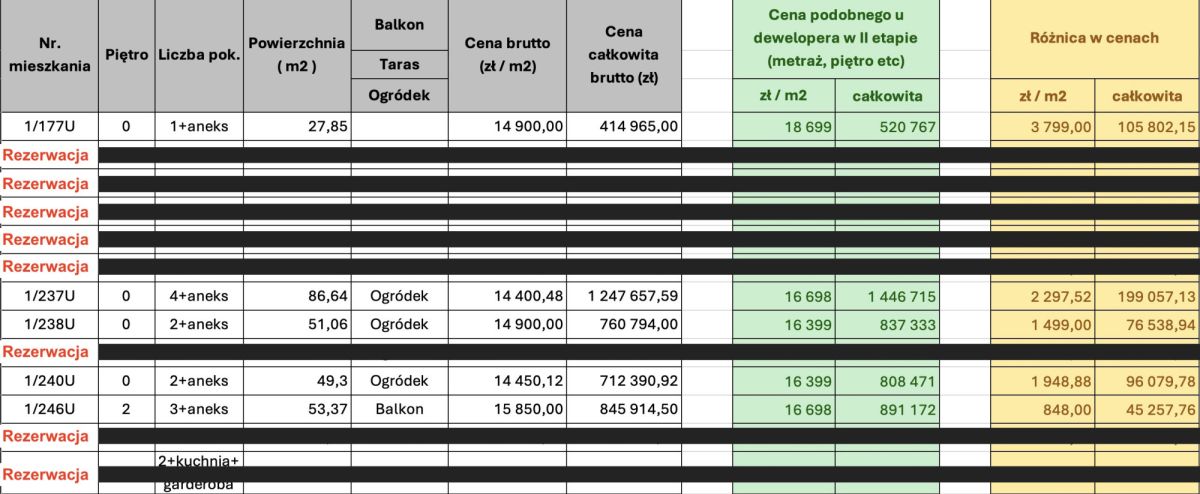Screen dimensions: 1200x494
Task: Click the Cena całkowita brutto header
Action: pos(624,55)
